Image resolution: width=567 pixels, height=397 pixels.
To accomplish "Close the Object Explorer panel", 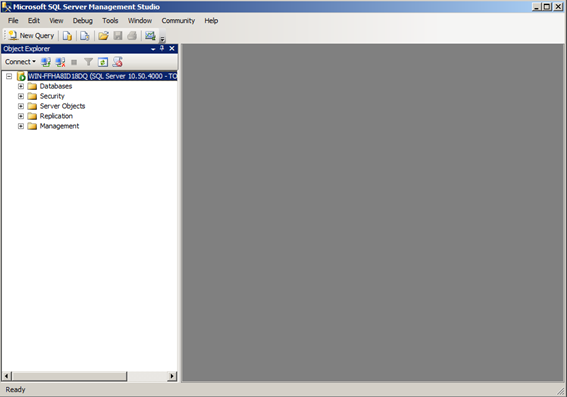I will tap(172, 48).
